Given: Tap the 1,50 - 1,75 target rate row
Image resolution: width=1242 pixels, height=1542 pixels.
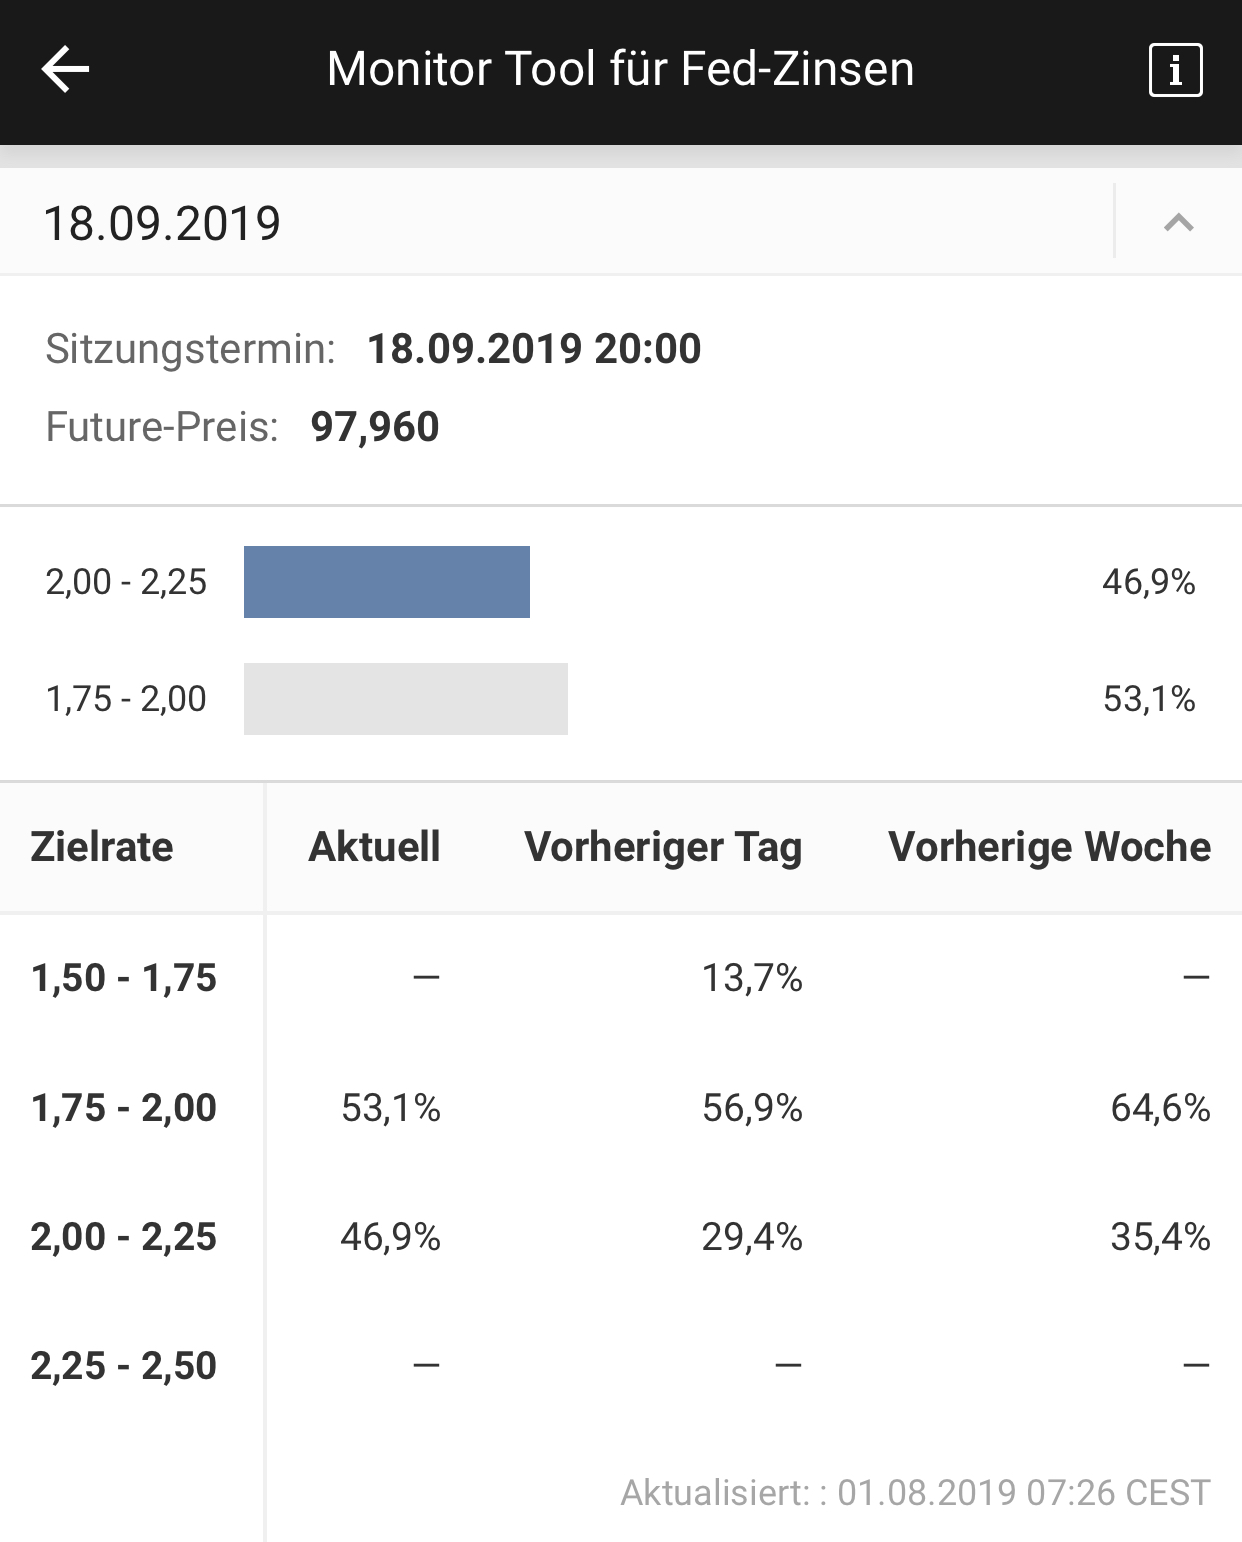Looking at the screenshot, I should coord(124,978).
